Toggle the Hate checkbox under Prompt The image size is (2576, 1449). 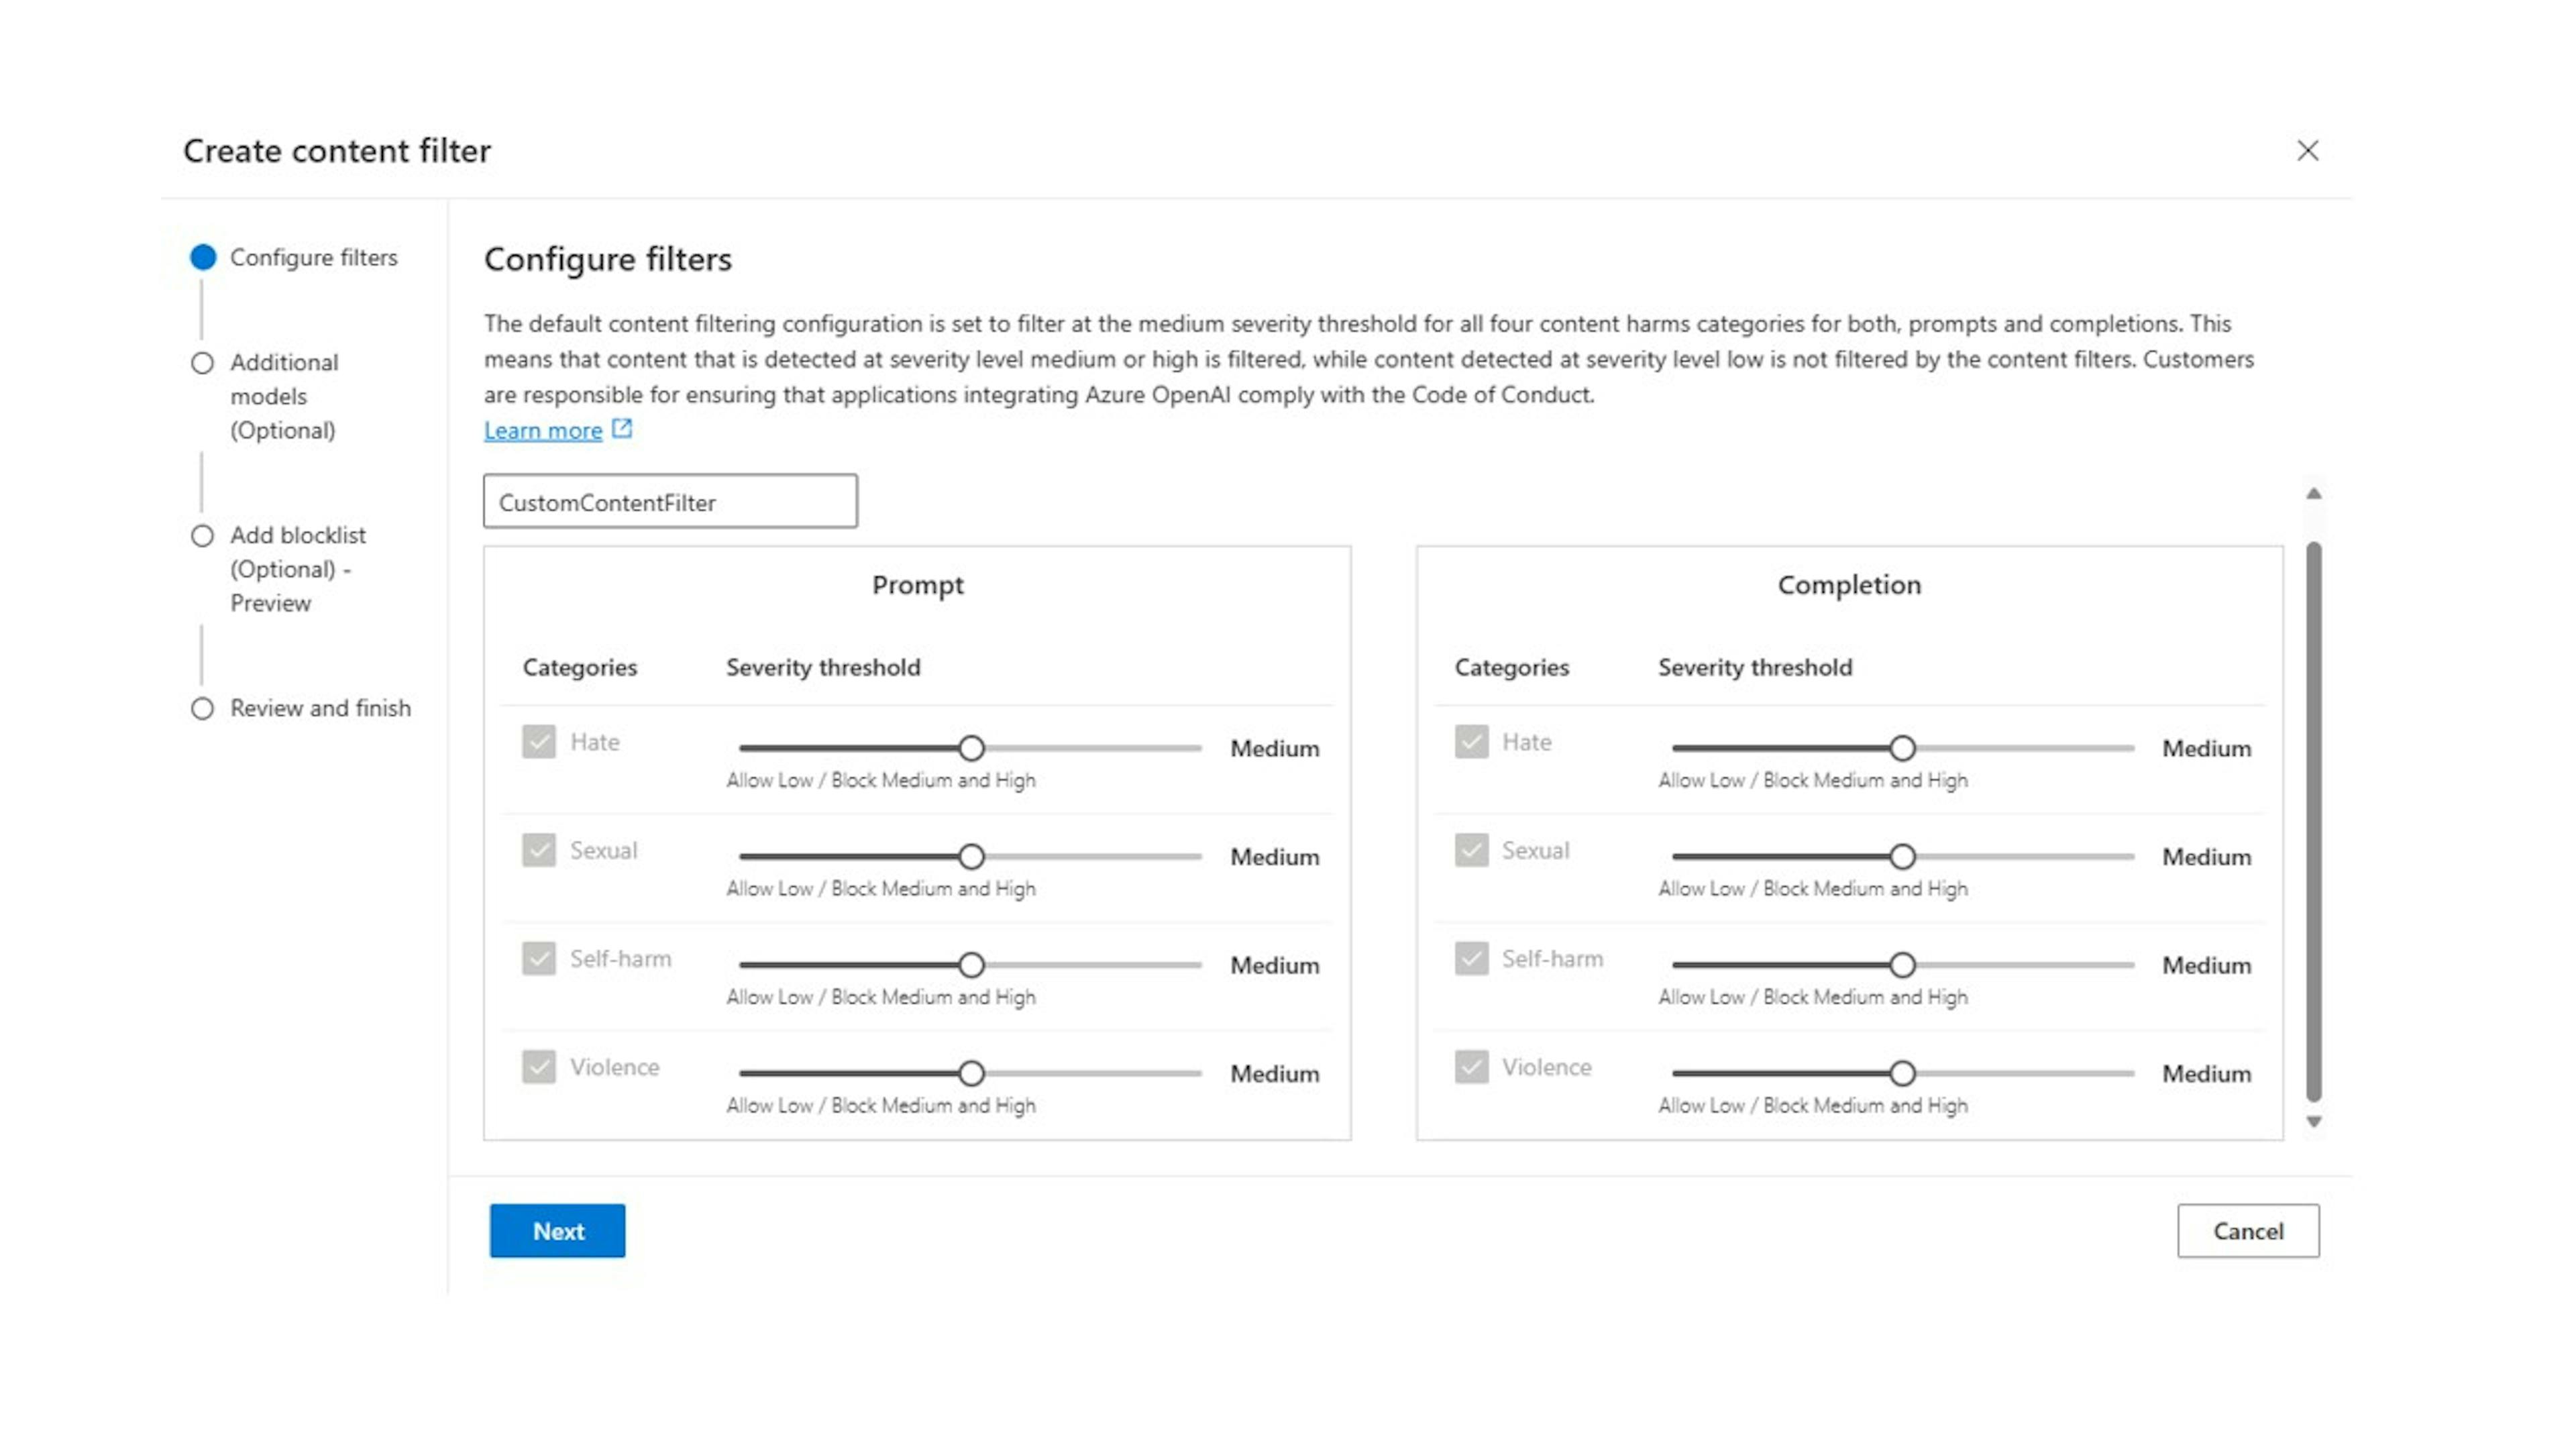click(538, 741)
